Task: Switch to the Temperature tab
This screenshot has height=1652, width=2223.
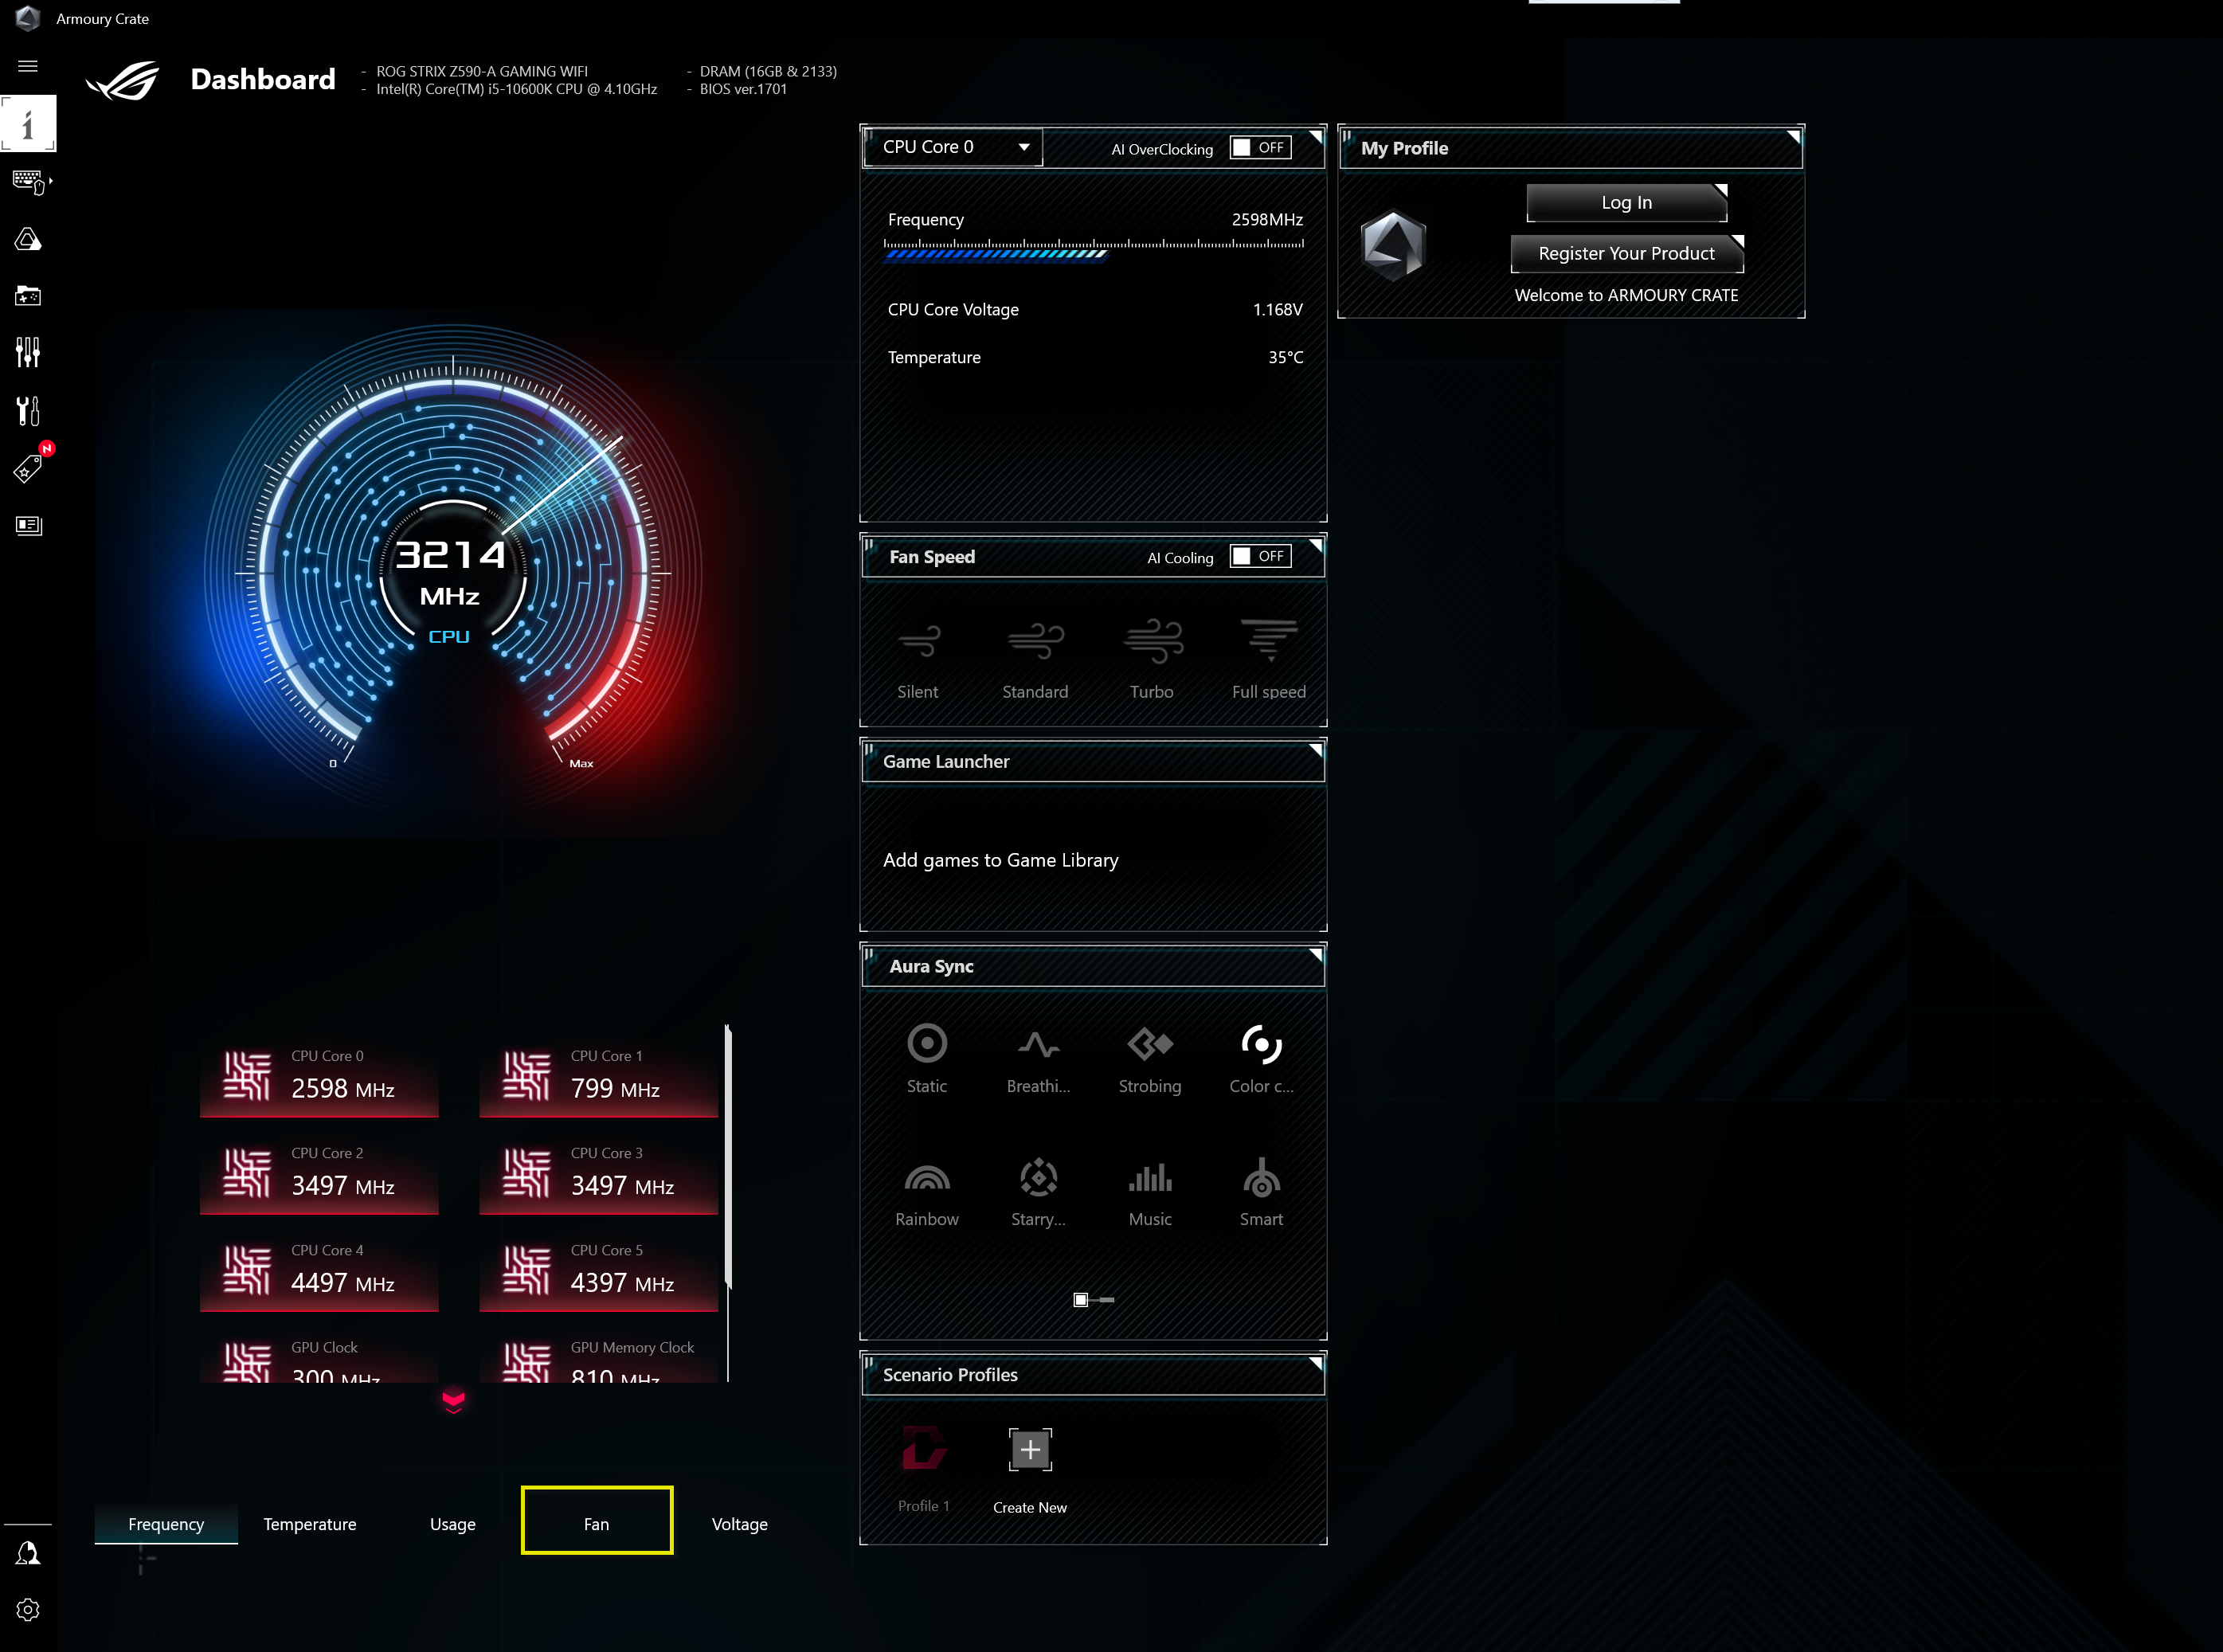Action: (310, 1524)
